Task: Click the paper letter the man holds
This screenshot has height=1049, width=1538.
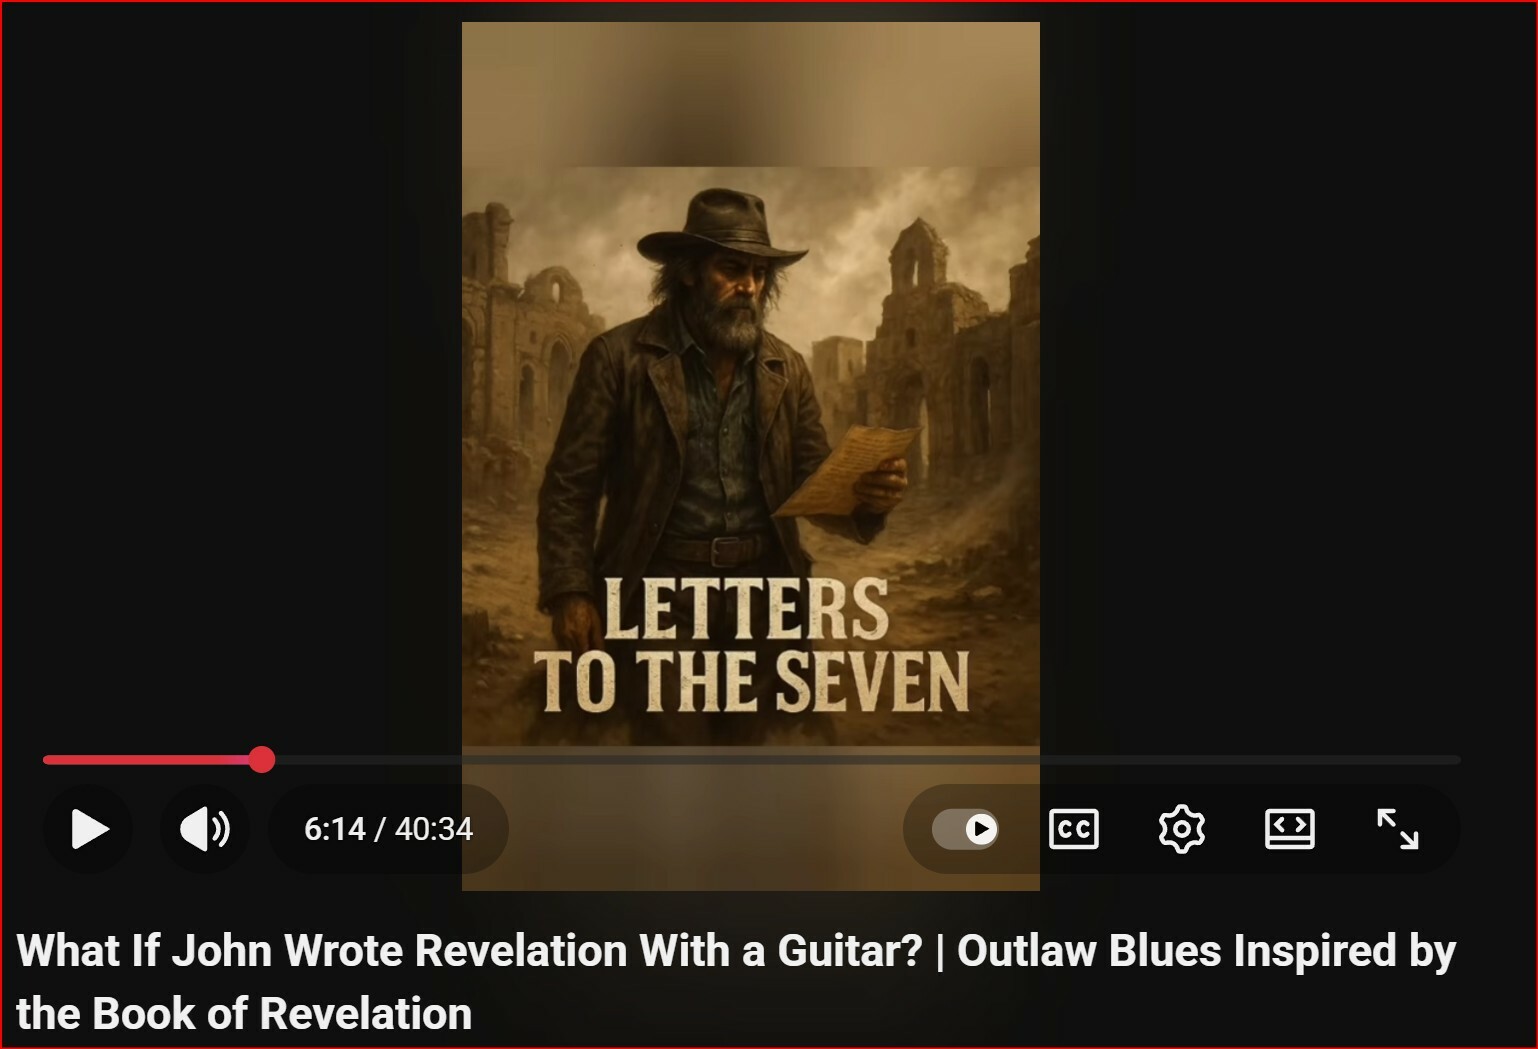Action: [x=846, y=470]
